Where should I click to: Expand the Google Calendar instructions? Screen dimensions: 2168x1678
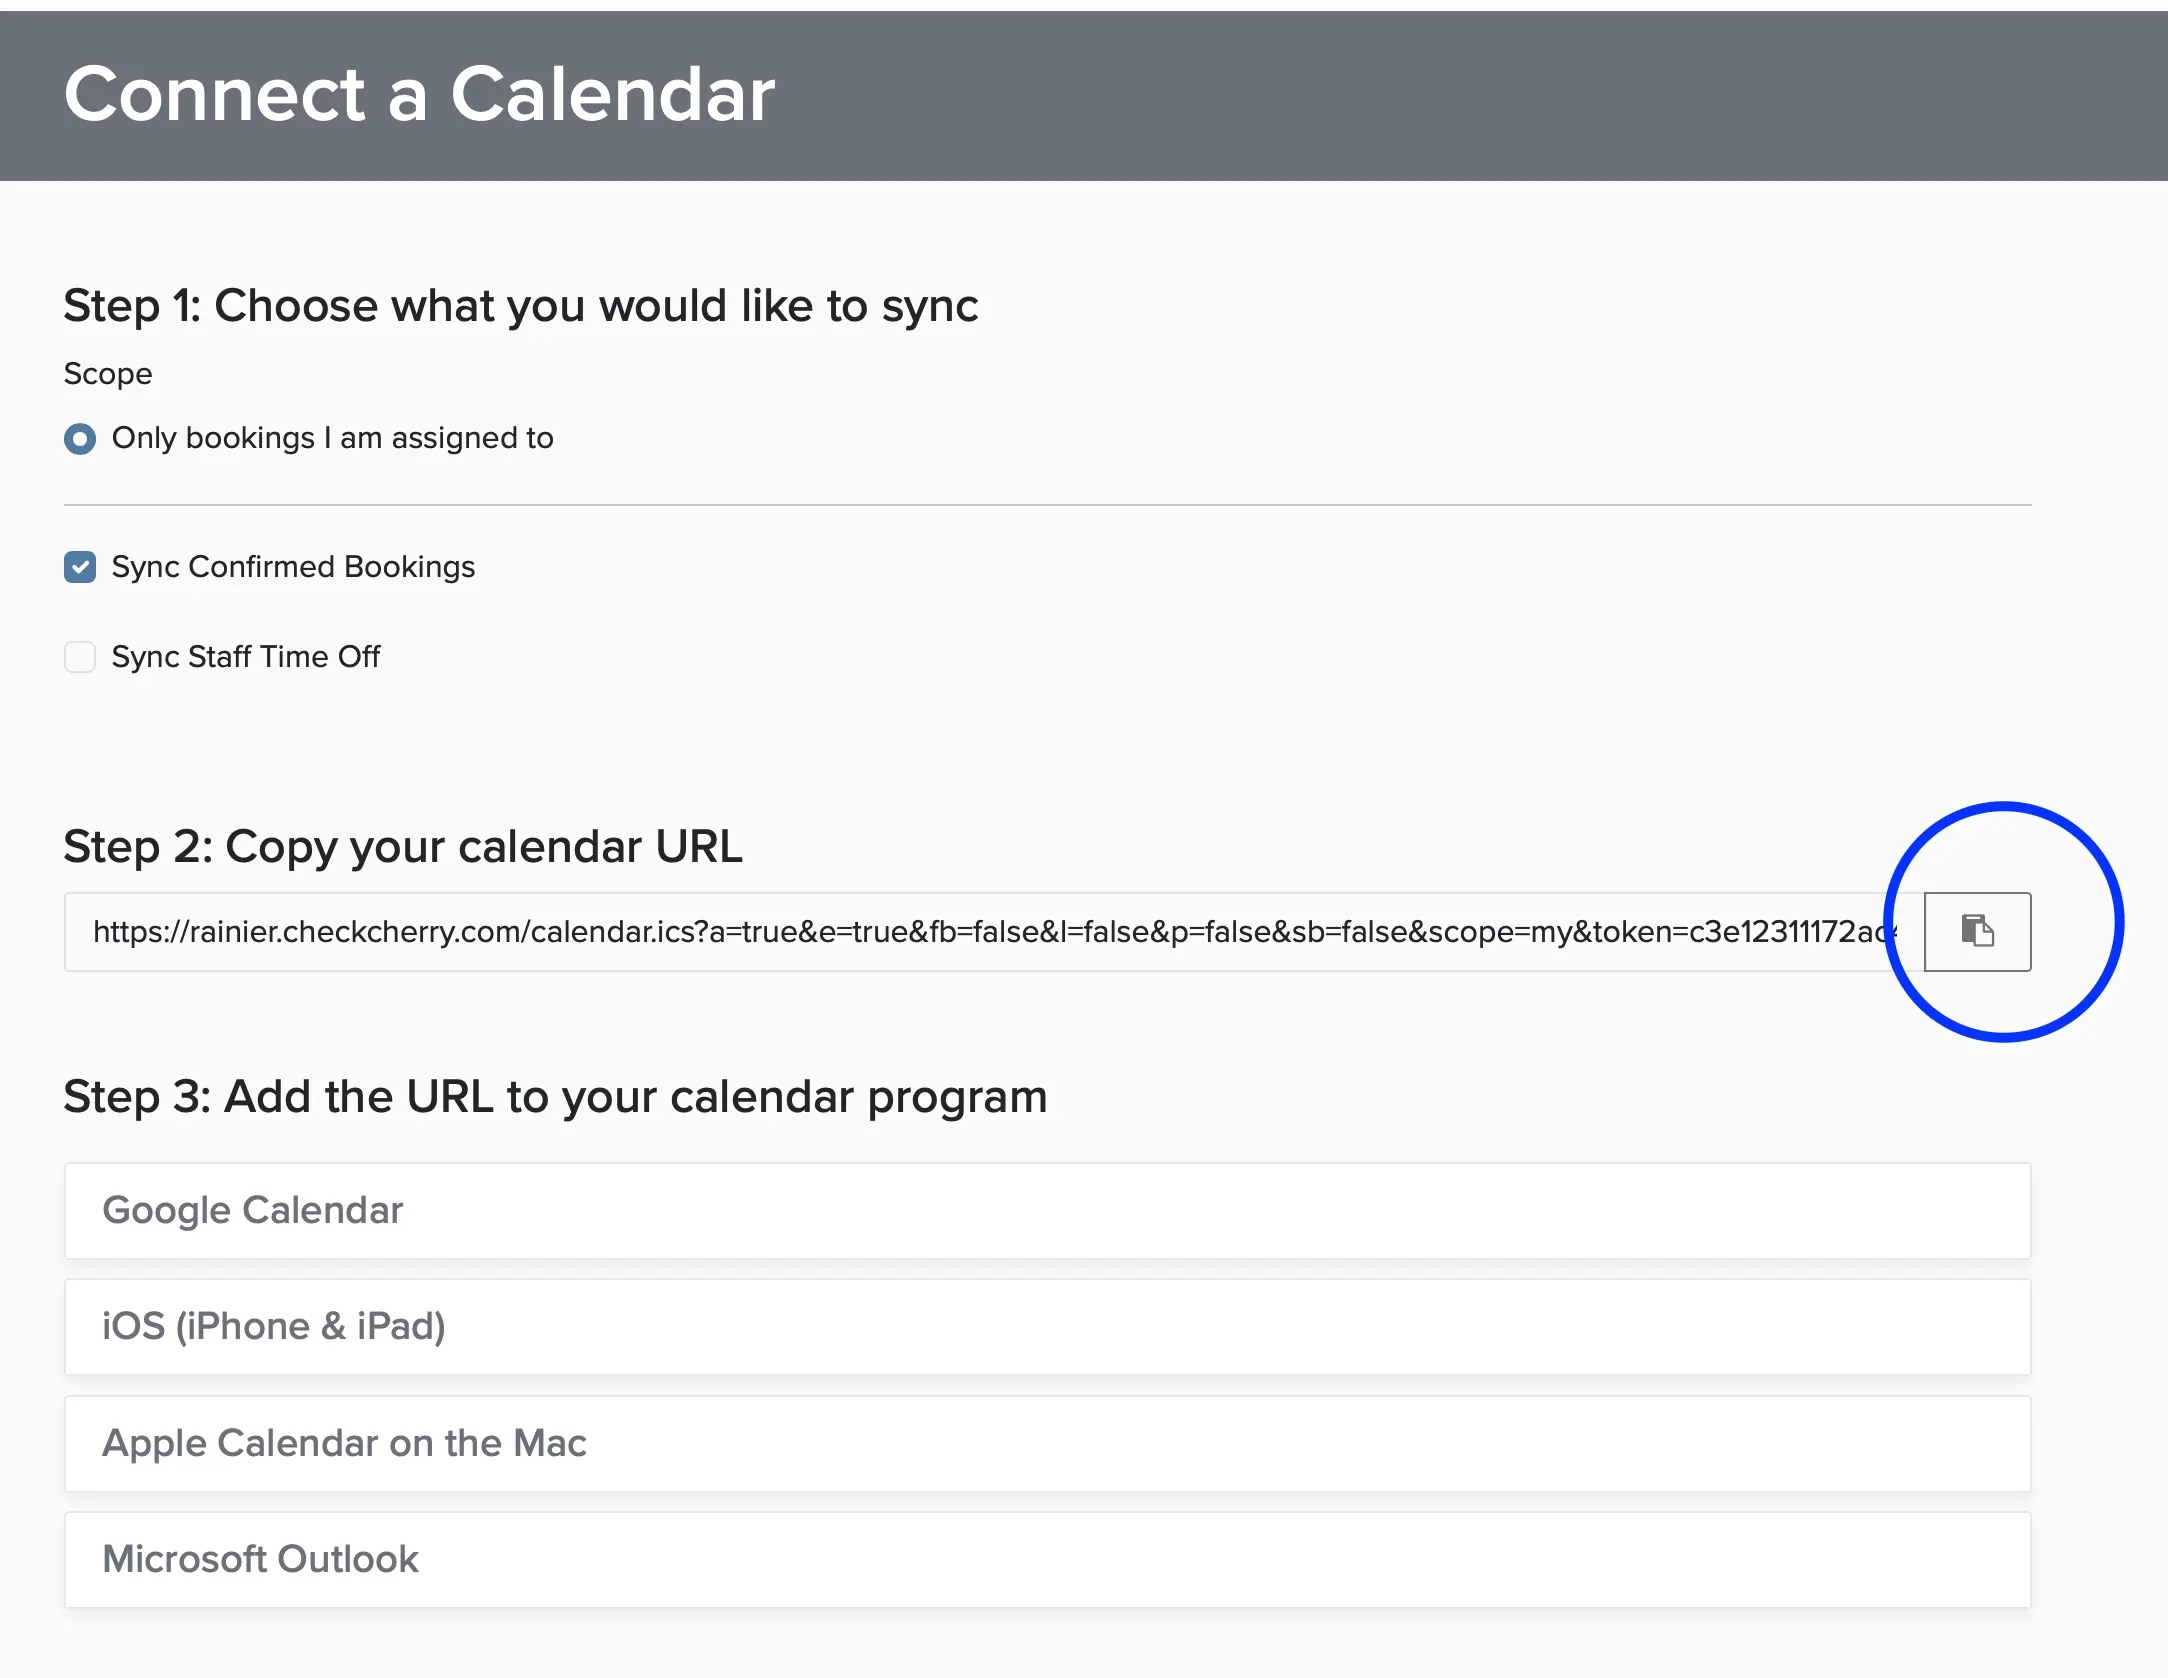tap(1047, 1210)
